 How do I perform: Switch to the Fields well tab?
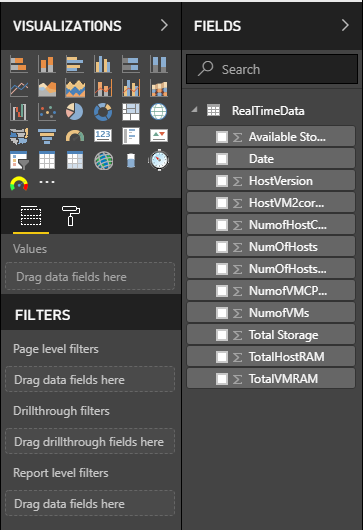pos(31,216)
